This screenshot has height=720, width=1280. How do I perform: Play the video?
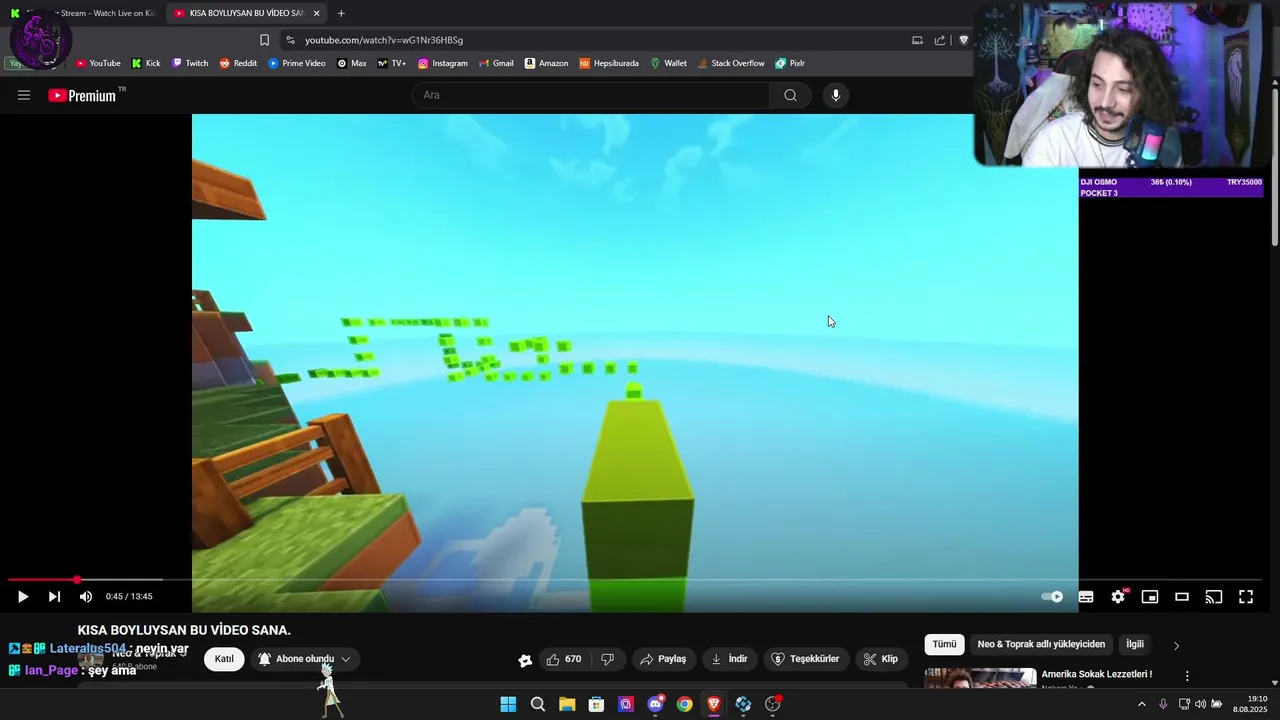click(x=22, y=597)
